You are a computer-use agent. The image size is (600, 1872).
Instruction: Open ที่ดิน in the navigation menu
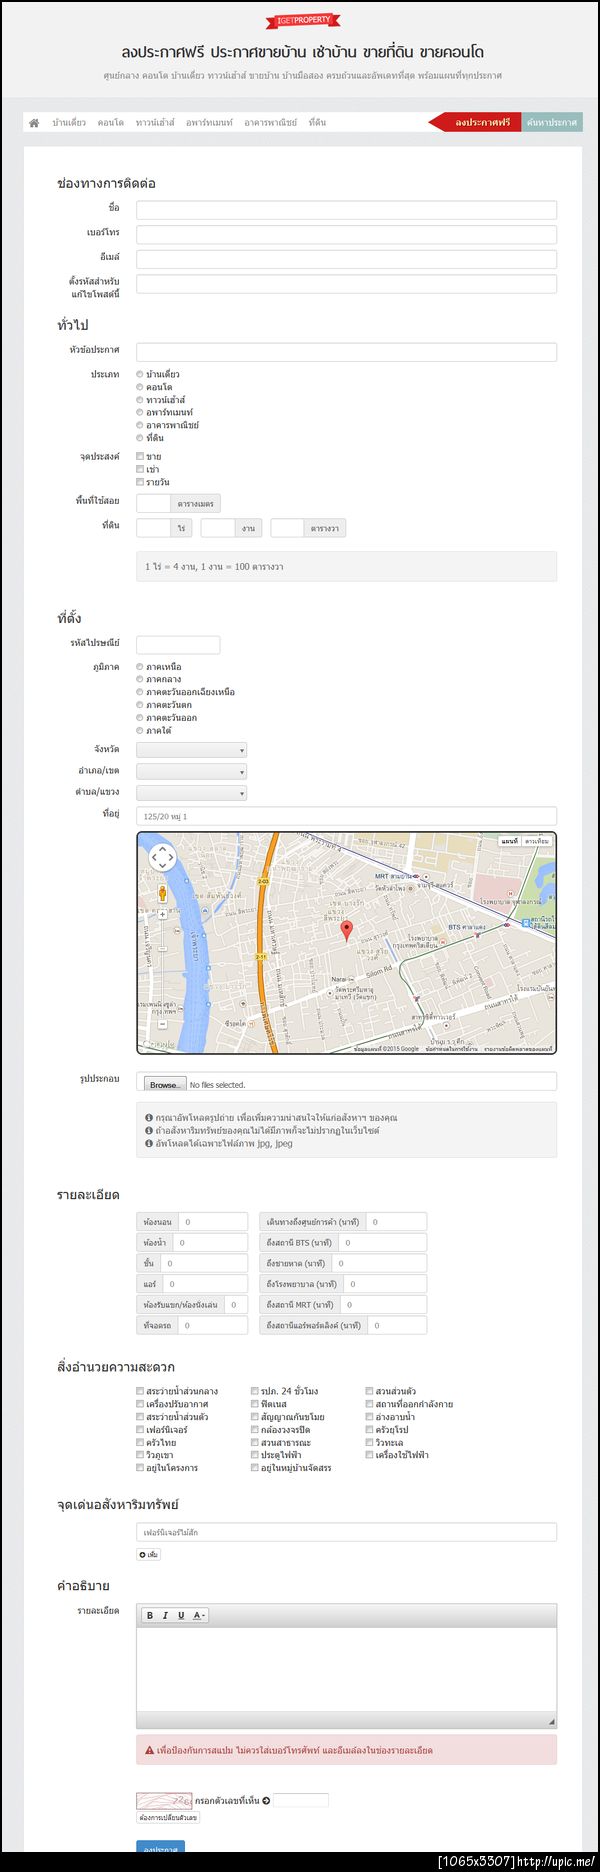click(317, 122)
